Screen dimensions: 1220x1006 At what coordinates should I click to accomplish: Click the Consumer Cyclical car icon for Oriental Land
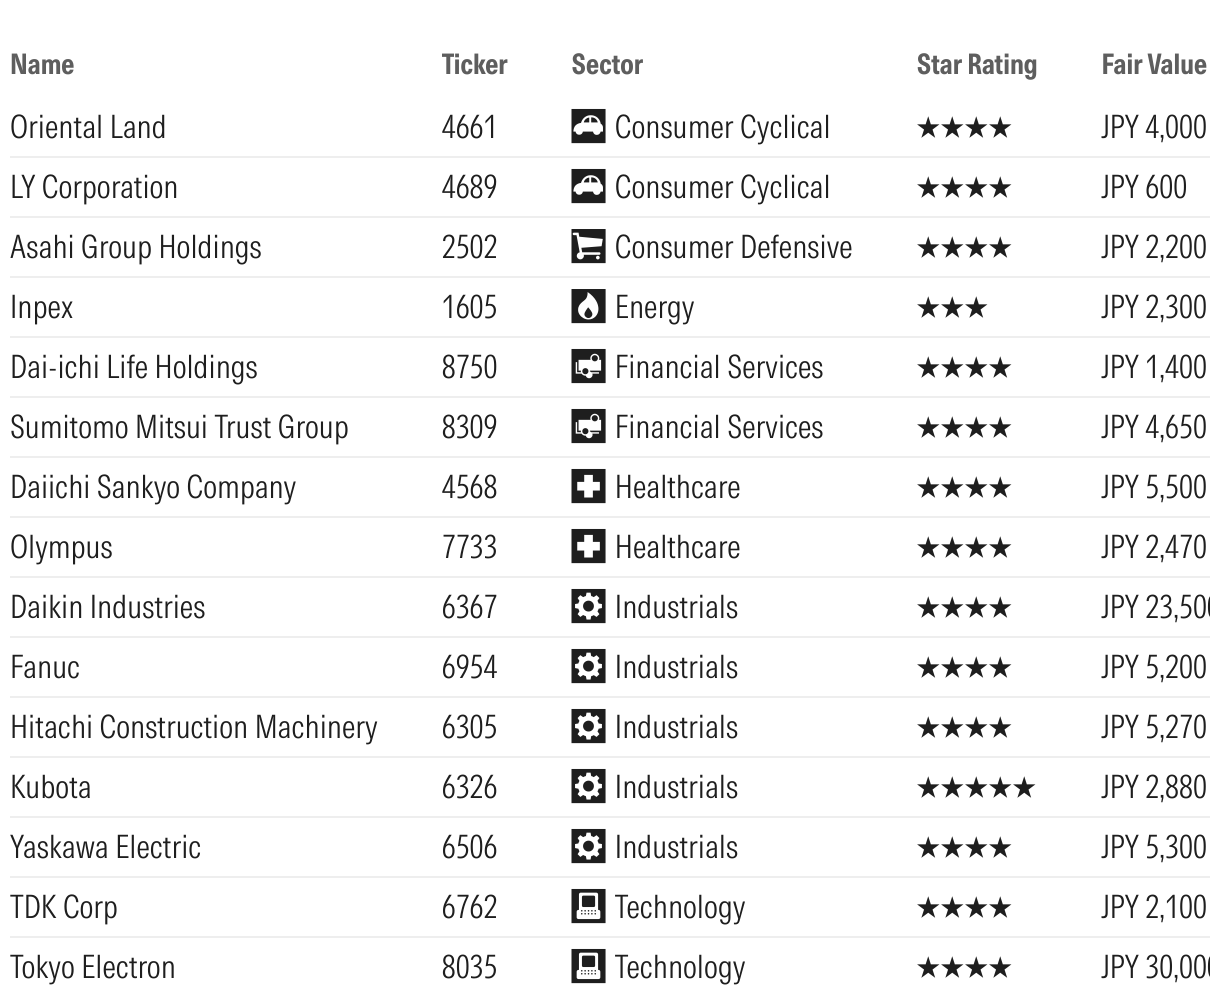pos(588,127)
